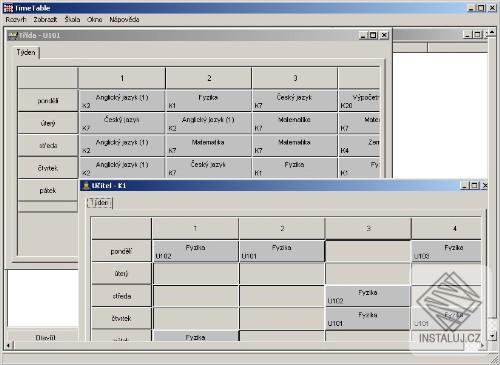Click středa row header in Učitel K1

pyautogui.click(x=121, y=296)
